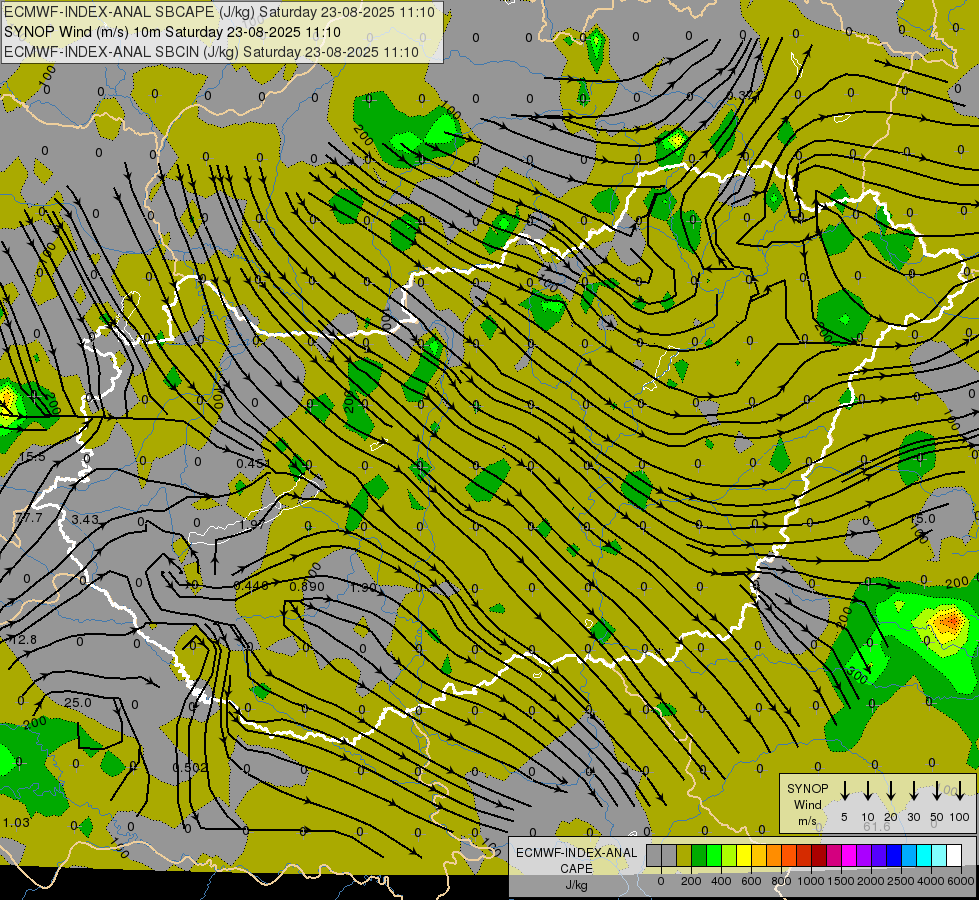The image size is (979, 900).
Task: Select the olive CAPE legend swatch
Action: click(x=684, y=855)
